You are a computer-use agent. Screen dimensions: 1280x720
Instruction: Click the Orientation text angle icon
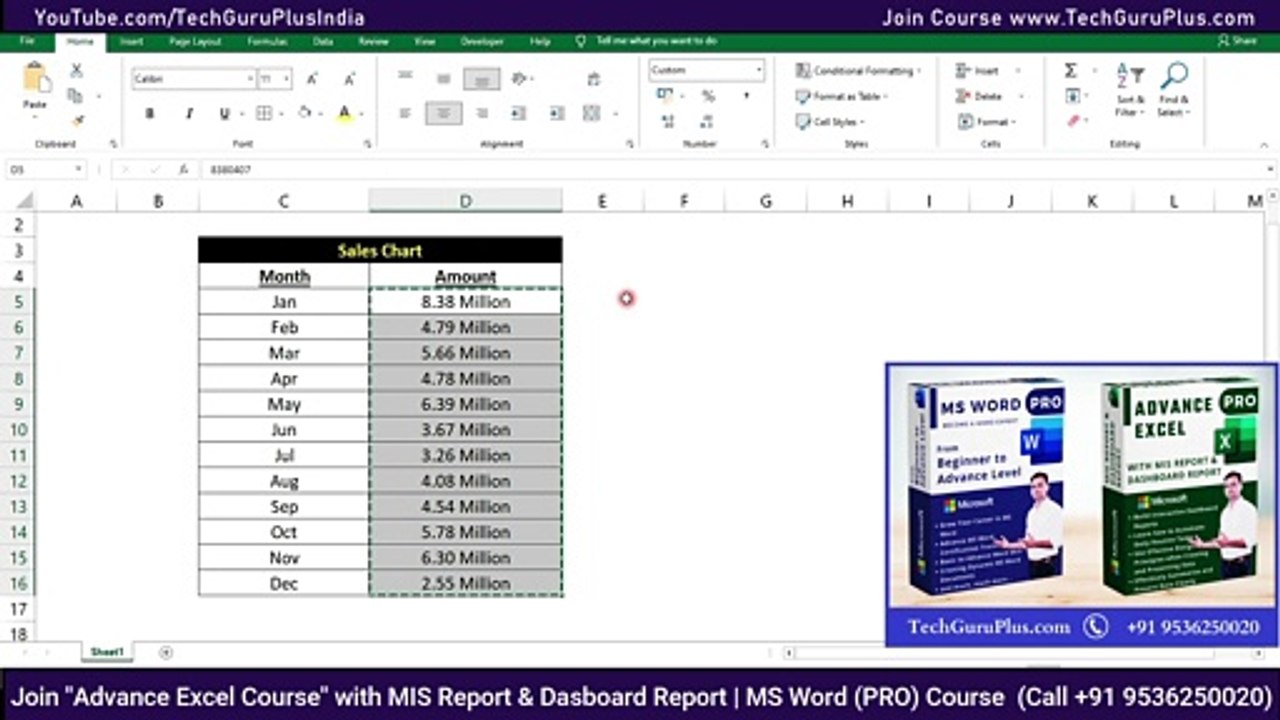pyautogui.click(x=519, y=78)
